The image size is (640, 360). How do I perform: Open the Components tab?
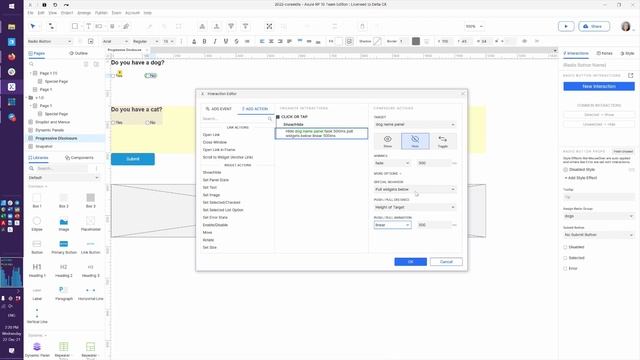(x=80, y=158)
